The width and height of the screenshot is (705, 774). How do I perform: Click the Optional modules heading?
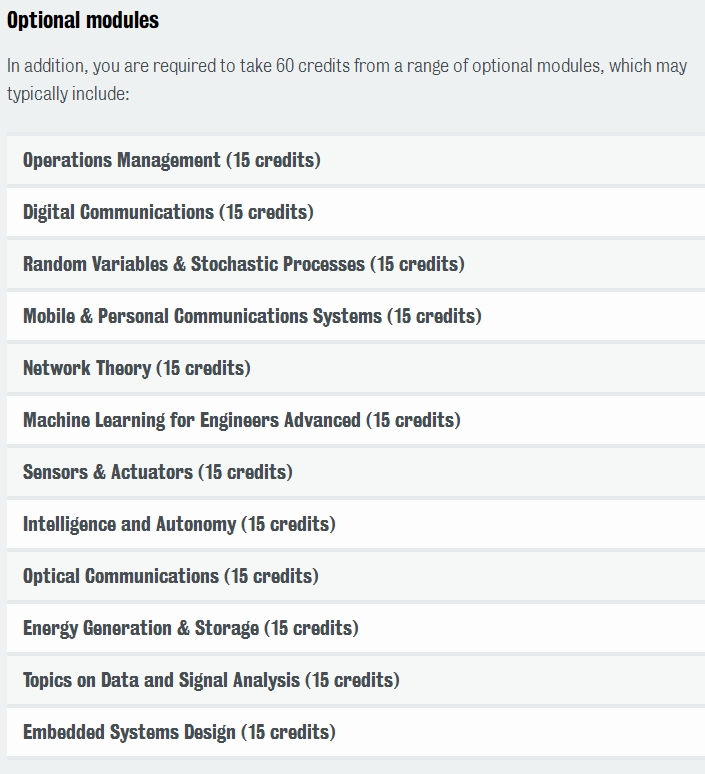pos(83,20)
